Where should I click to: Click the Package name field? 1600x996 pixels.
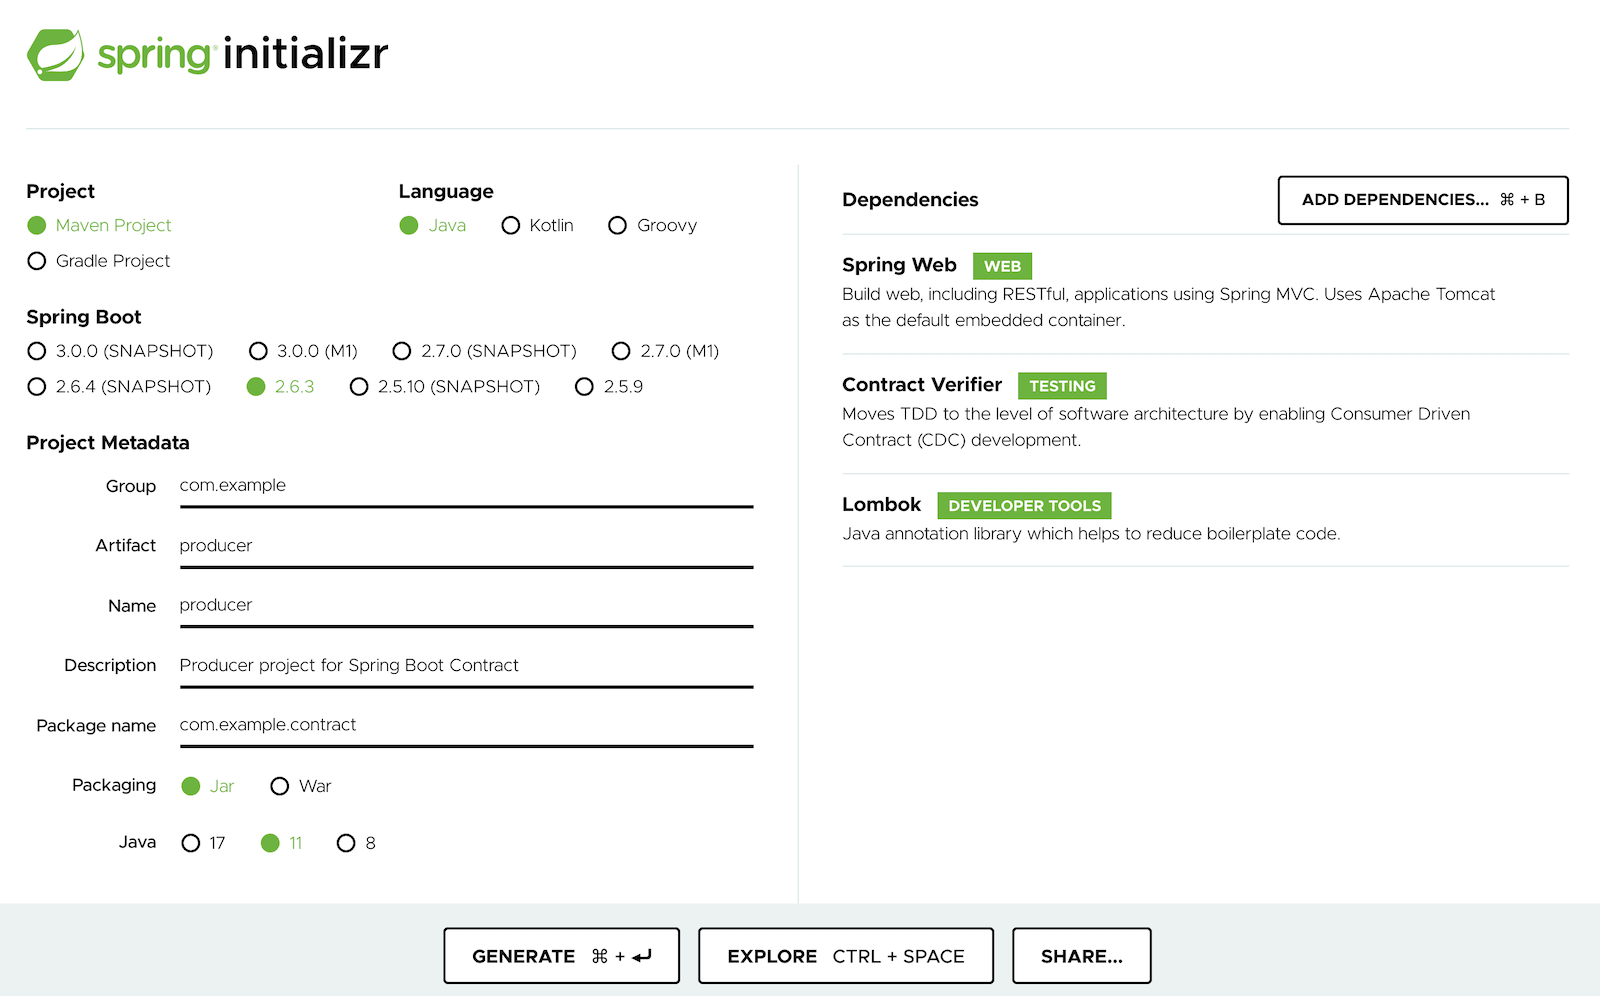point(465,725)
